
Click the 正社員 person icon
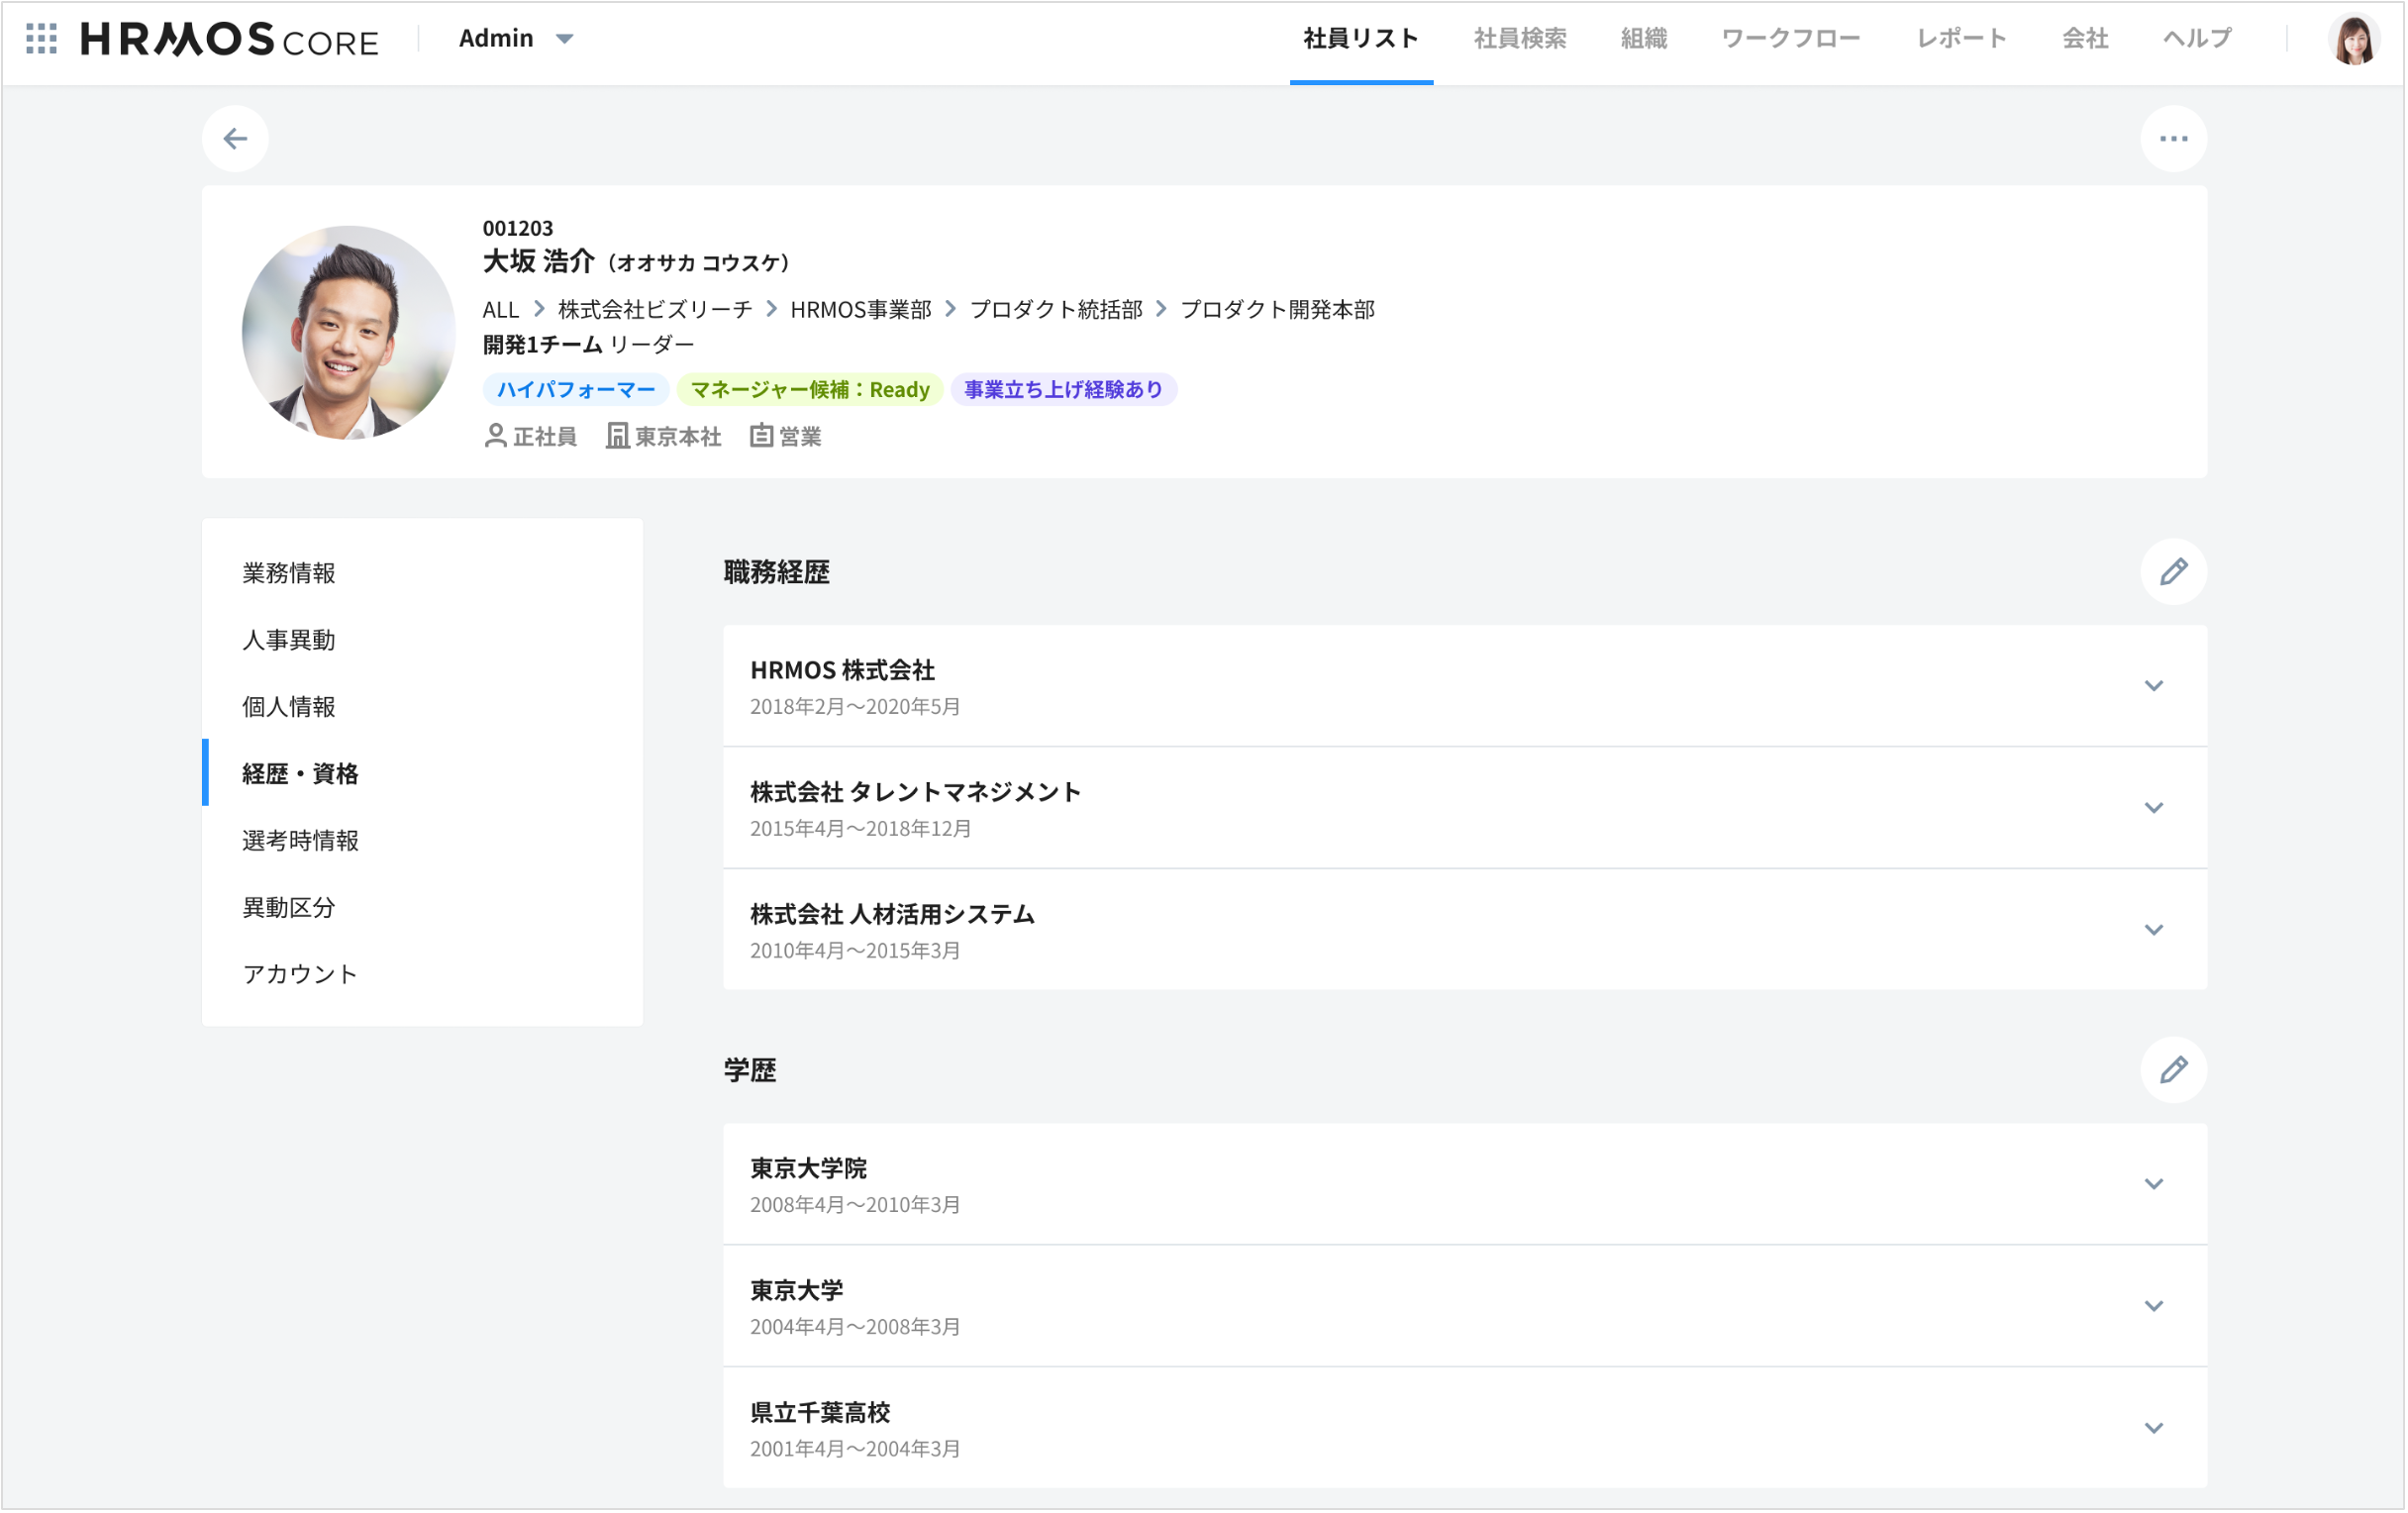(x=496, y=436)
